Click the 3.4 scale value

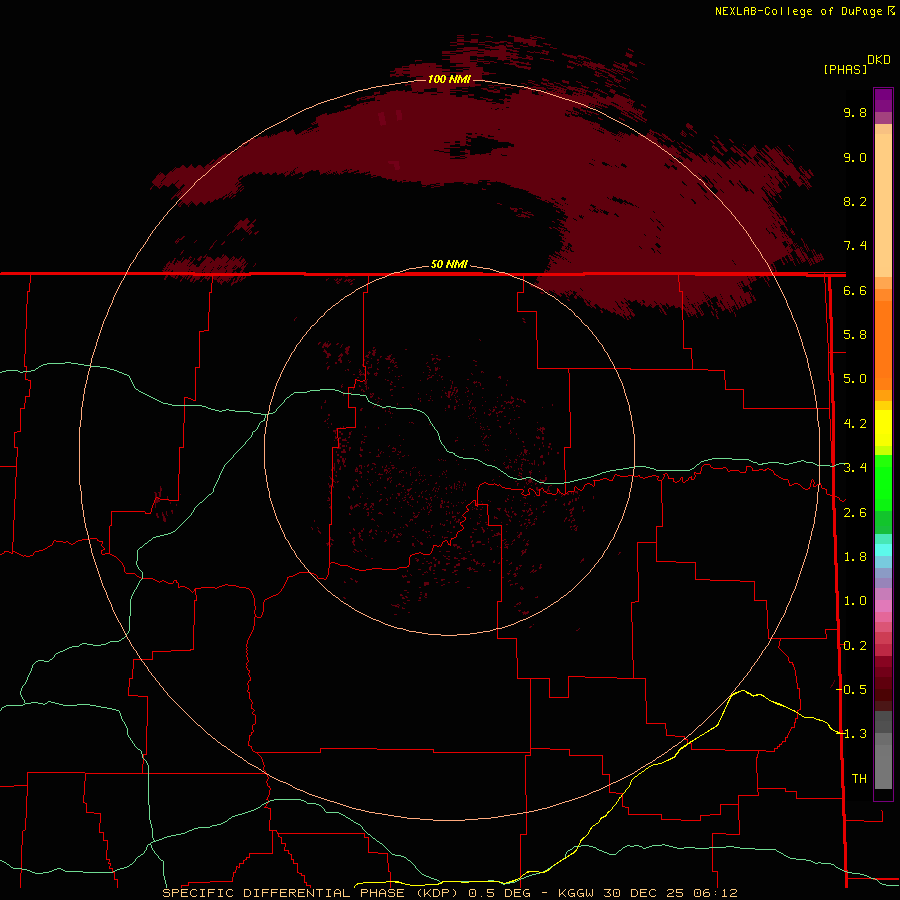coord(855,468)
